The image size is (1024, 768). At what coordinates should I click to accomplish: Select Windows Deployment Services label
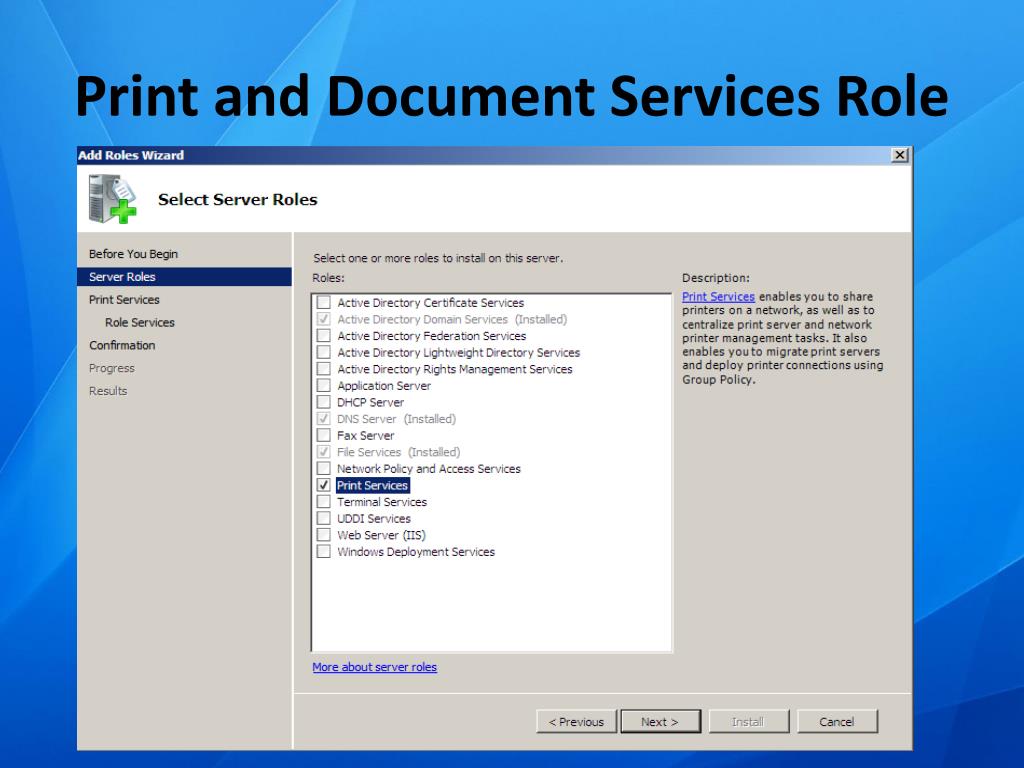pyautogui.click(x=416, y=551)
